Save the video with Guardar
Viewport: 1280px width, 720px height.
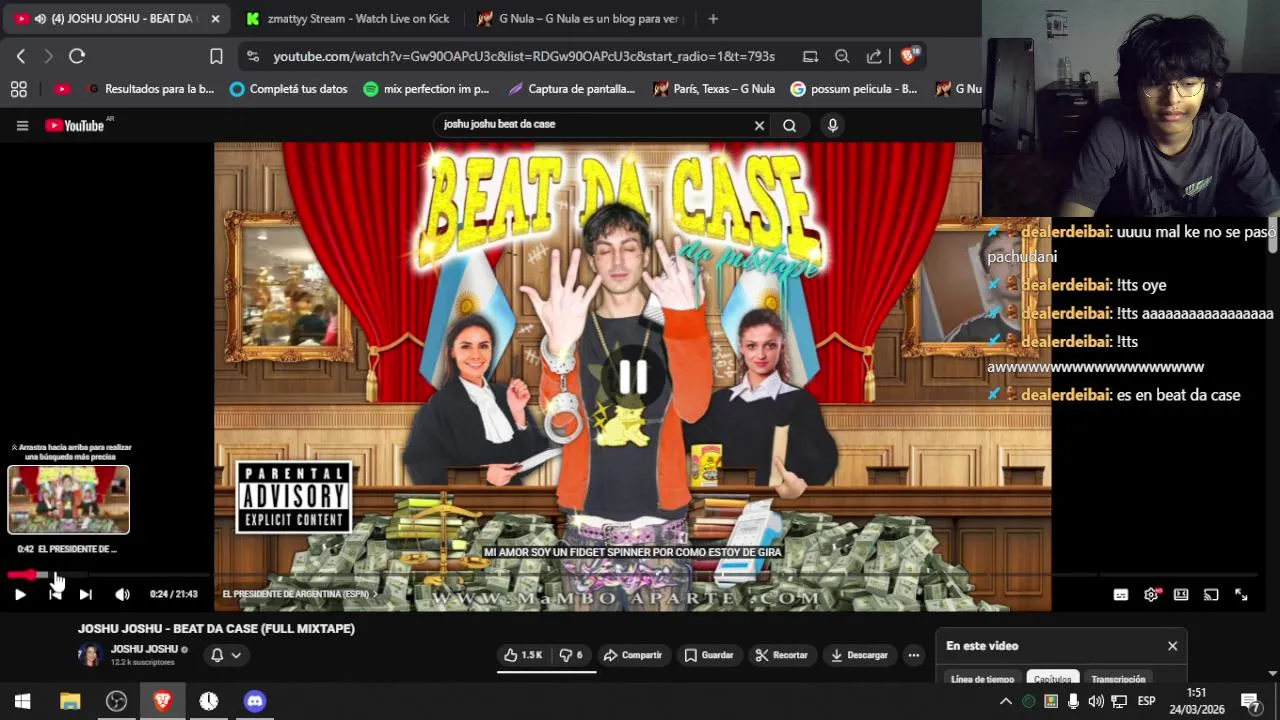[709, 655]
